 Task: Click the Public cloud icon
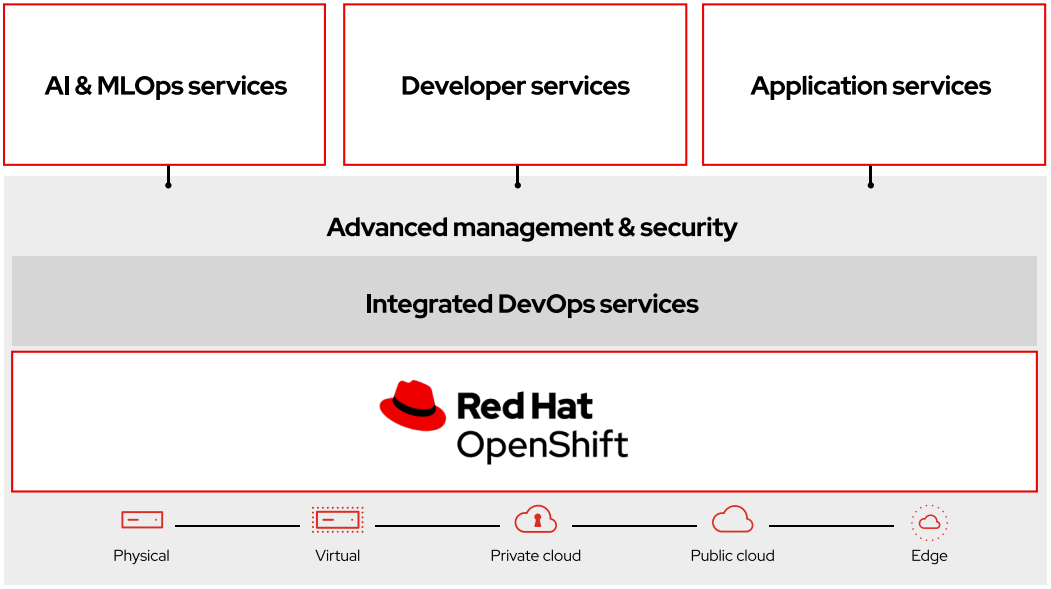pyautogui.click(x=732, y=518)
